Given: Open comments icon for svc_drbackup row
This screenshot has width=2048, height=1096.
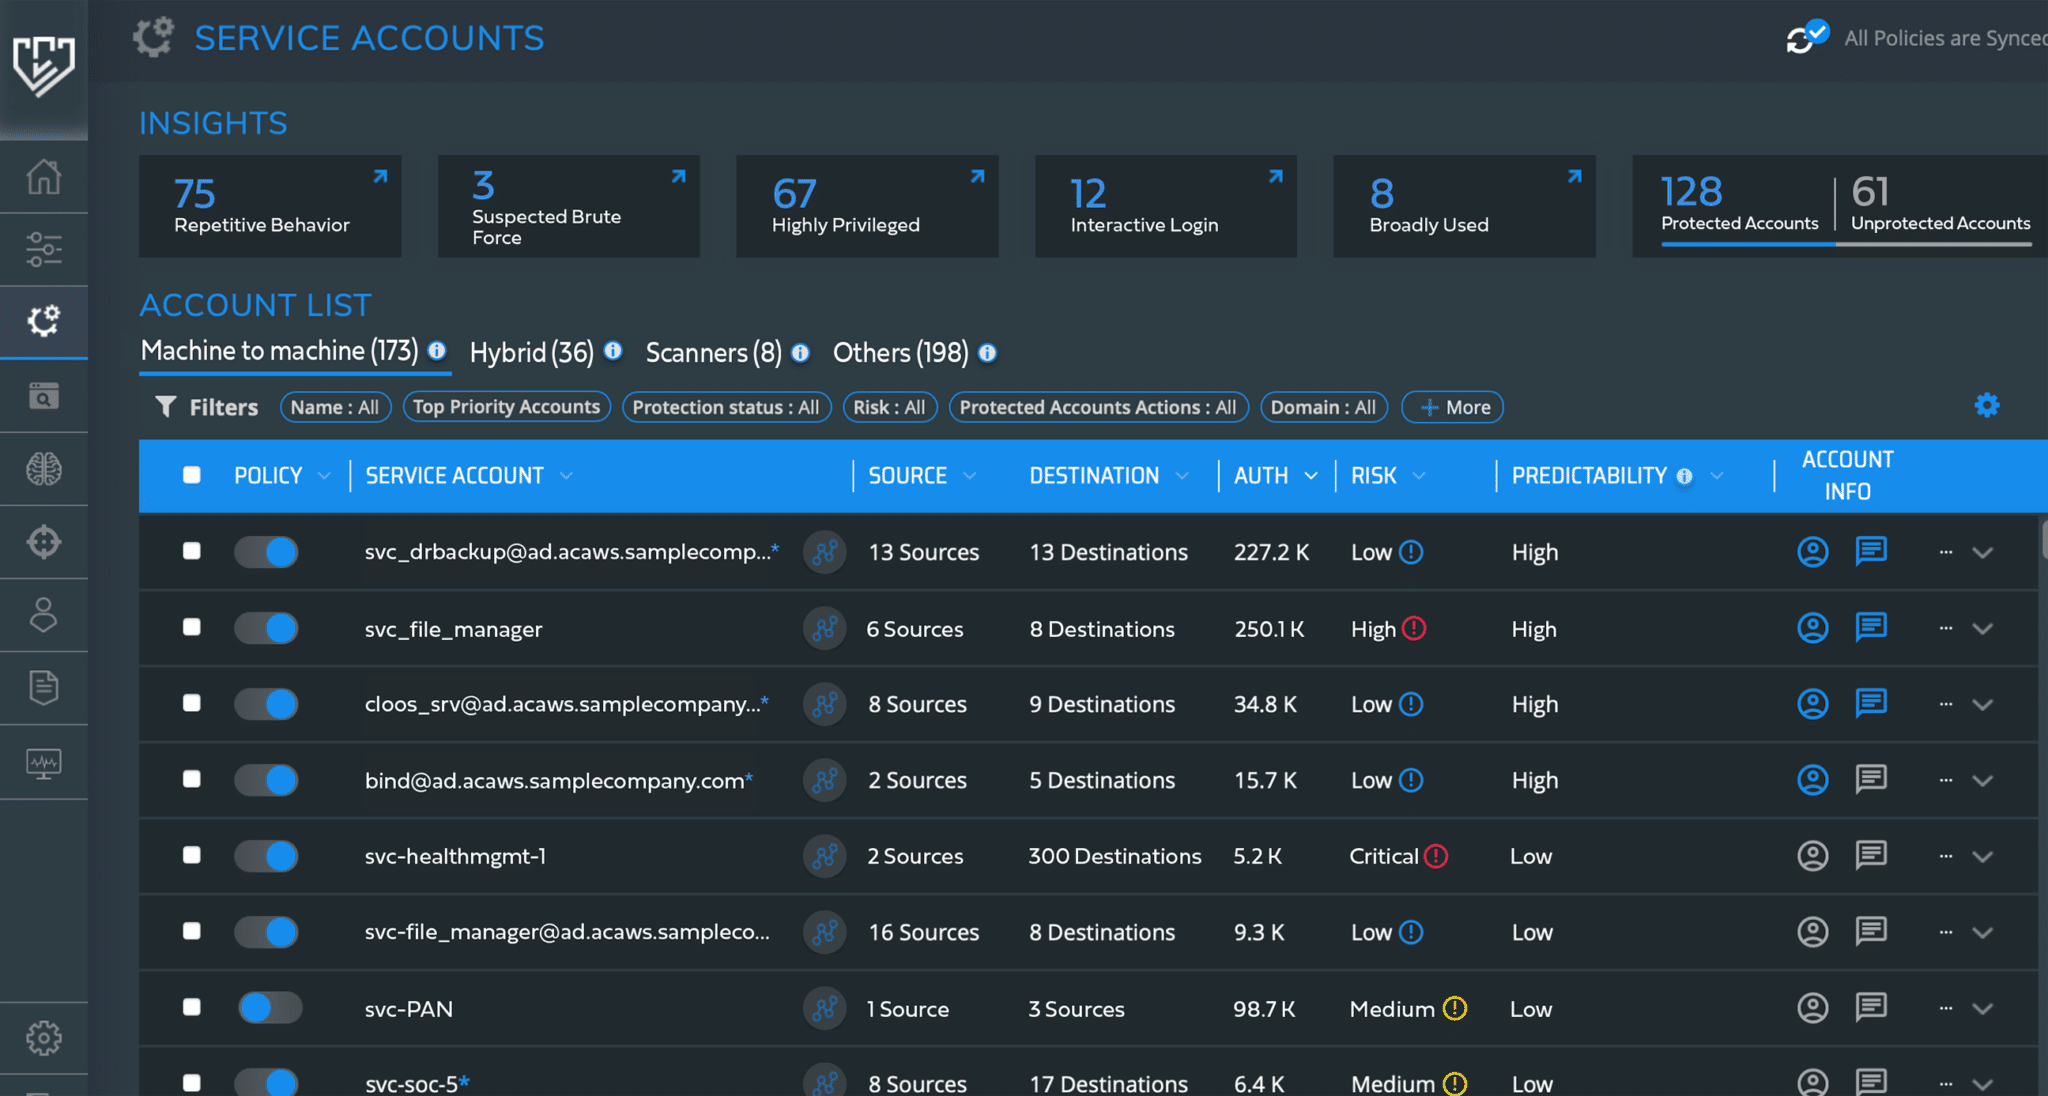Looking at the screenshot, I should [x=1870, y=551].
